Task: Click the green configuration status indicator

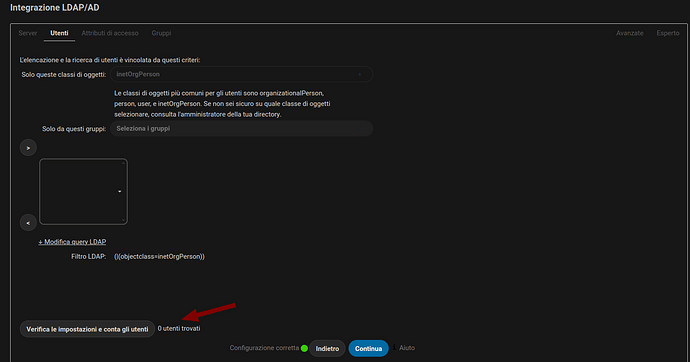Action: [x=304, y=348]
